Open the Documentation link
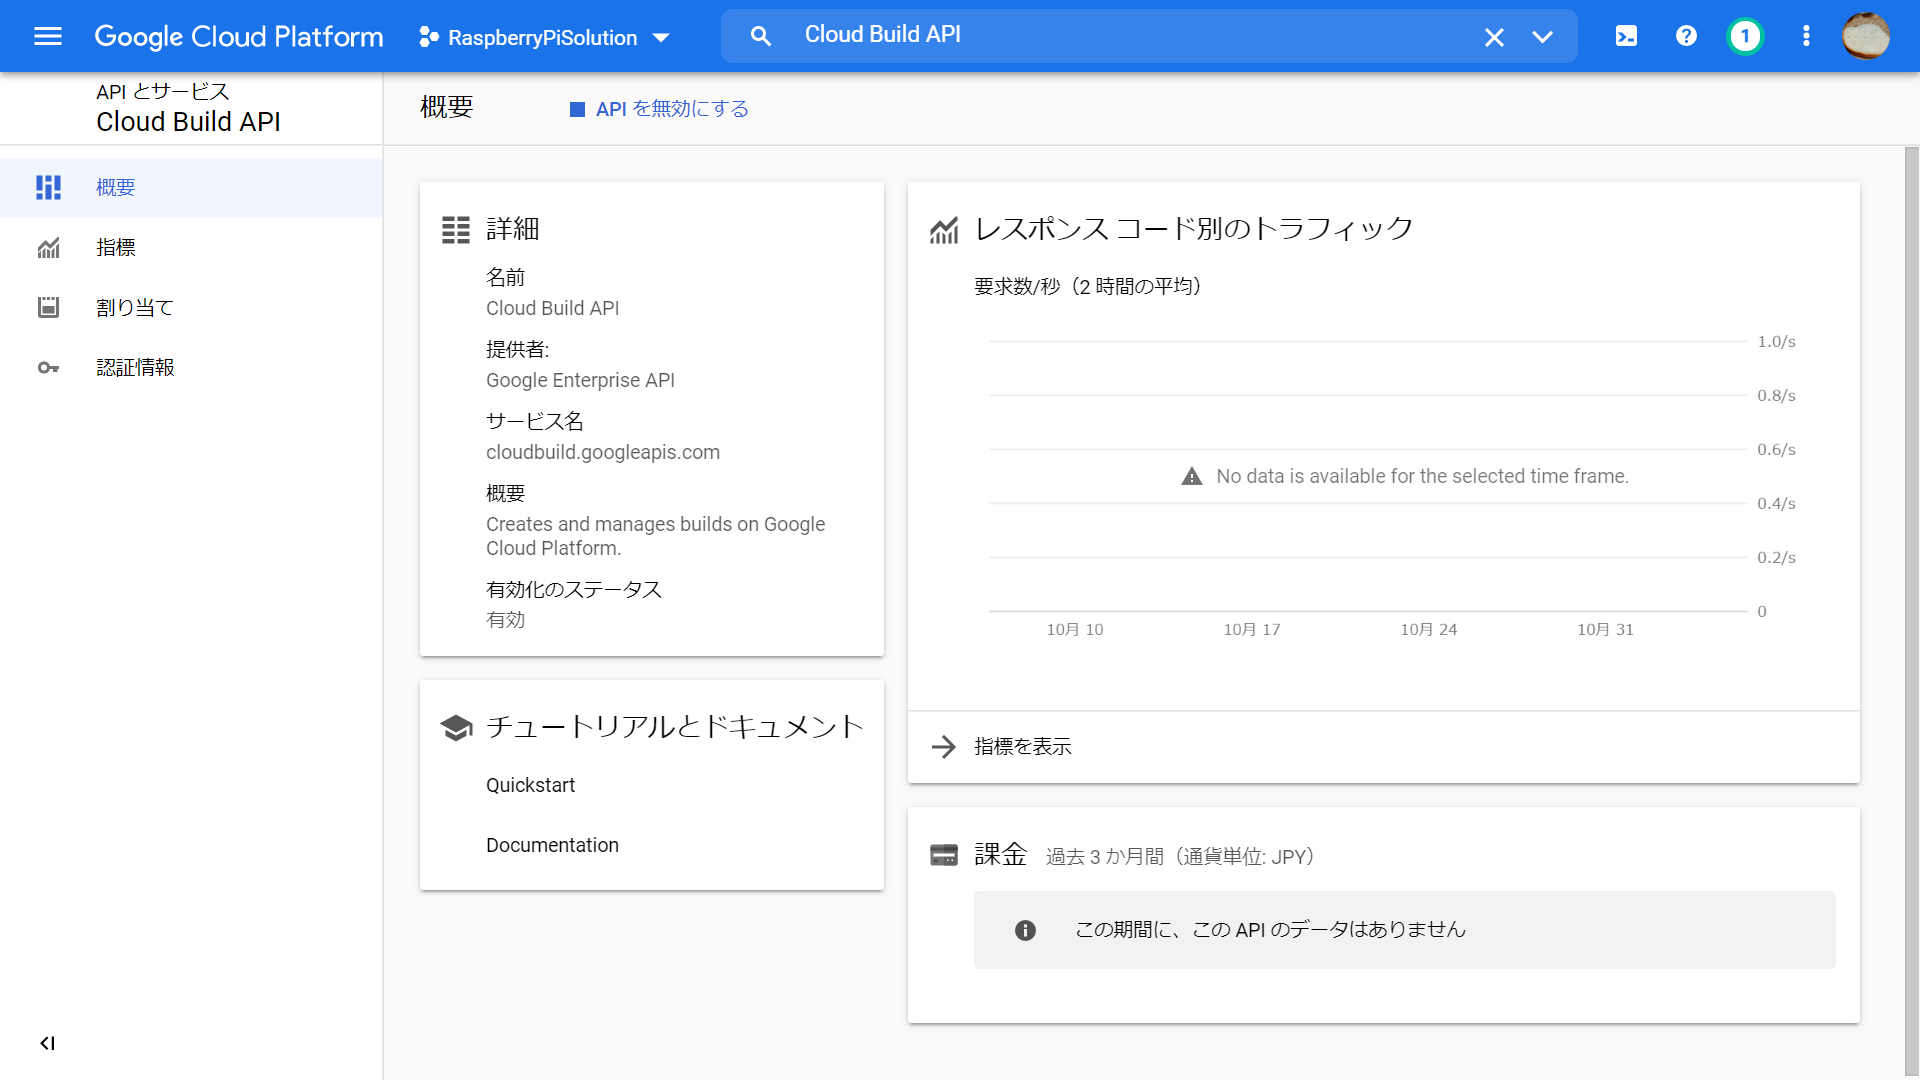The height and width of the screenshot is (1080, 1920). click(552, 845)
